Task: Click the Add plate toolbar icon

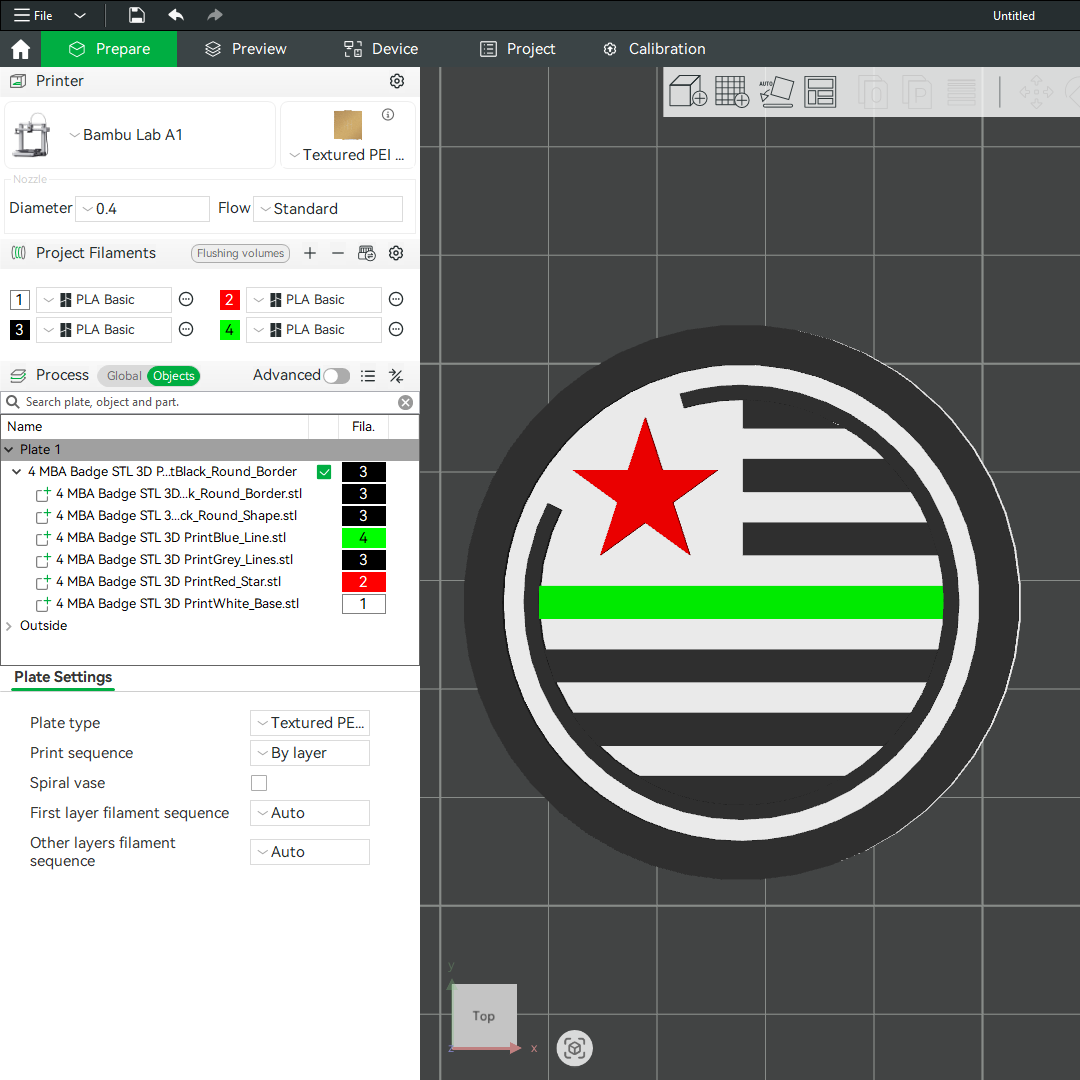Action: tap(732, 92)
